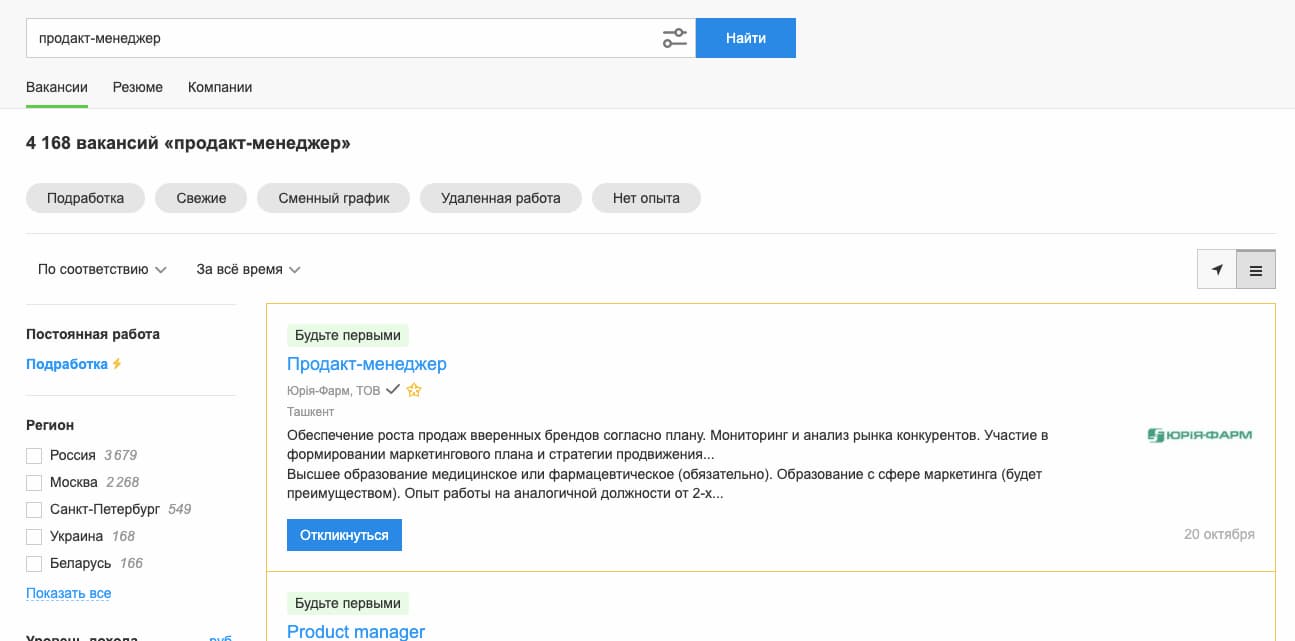Enable the Россия region checkbox
This screenshot has width=1295, height=641.
click(34, 454)
